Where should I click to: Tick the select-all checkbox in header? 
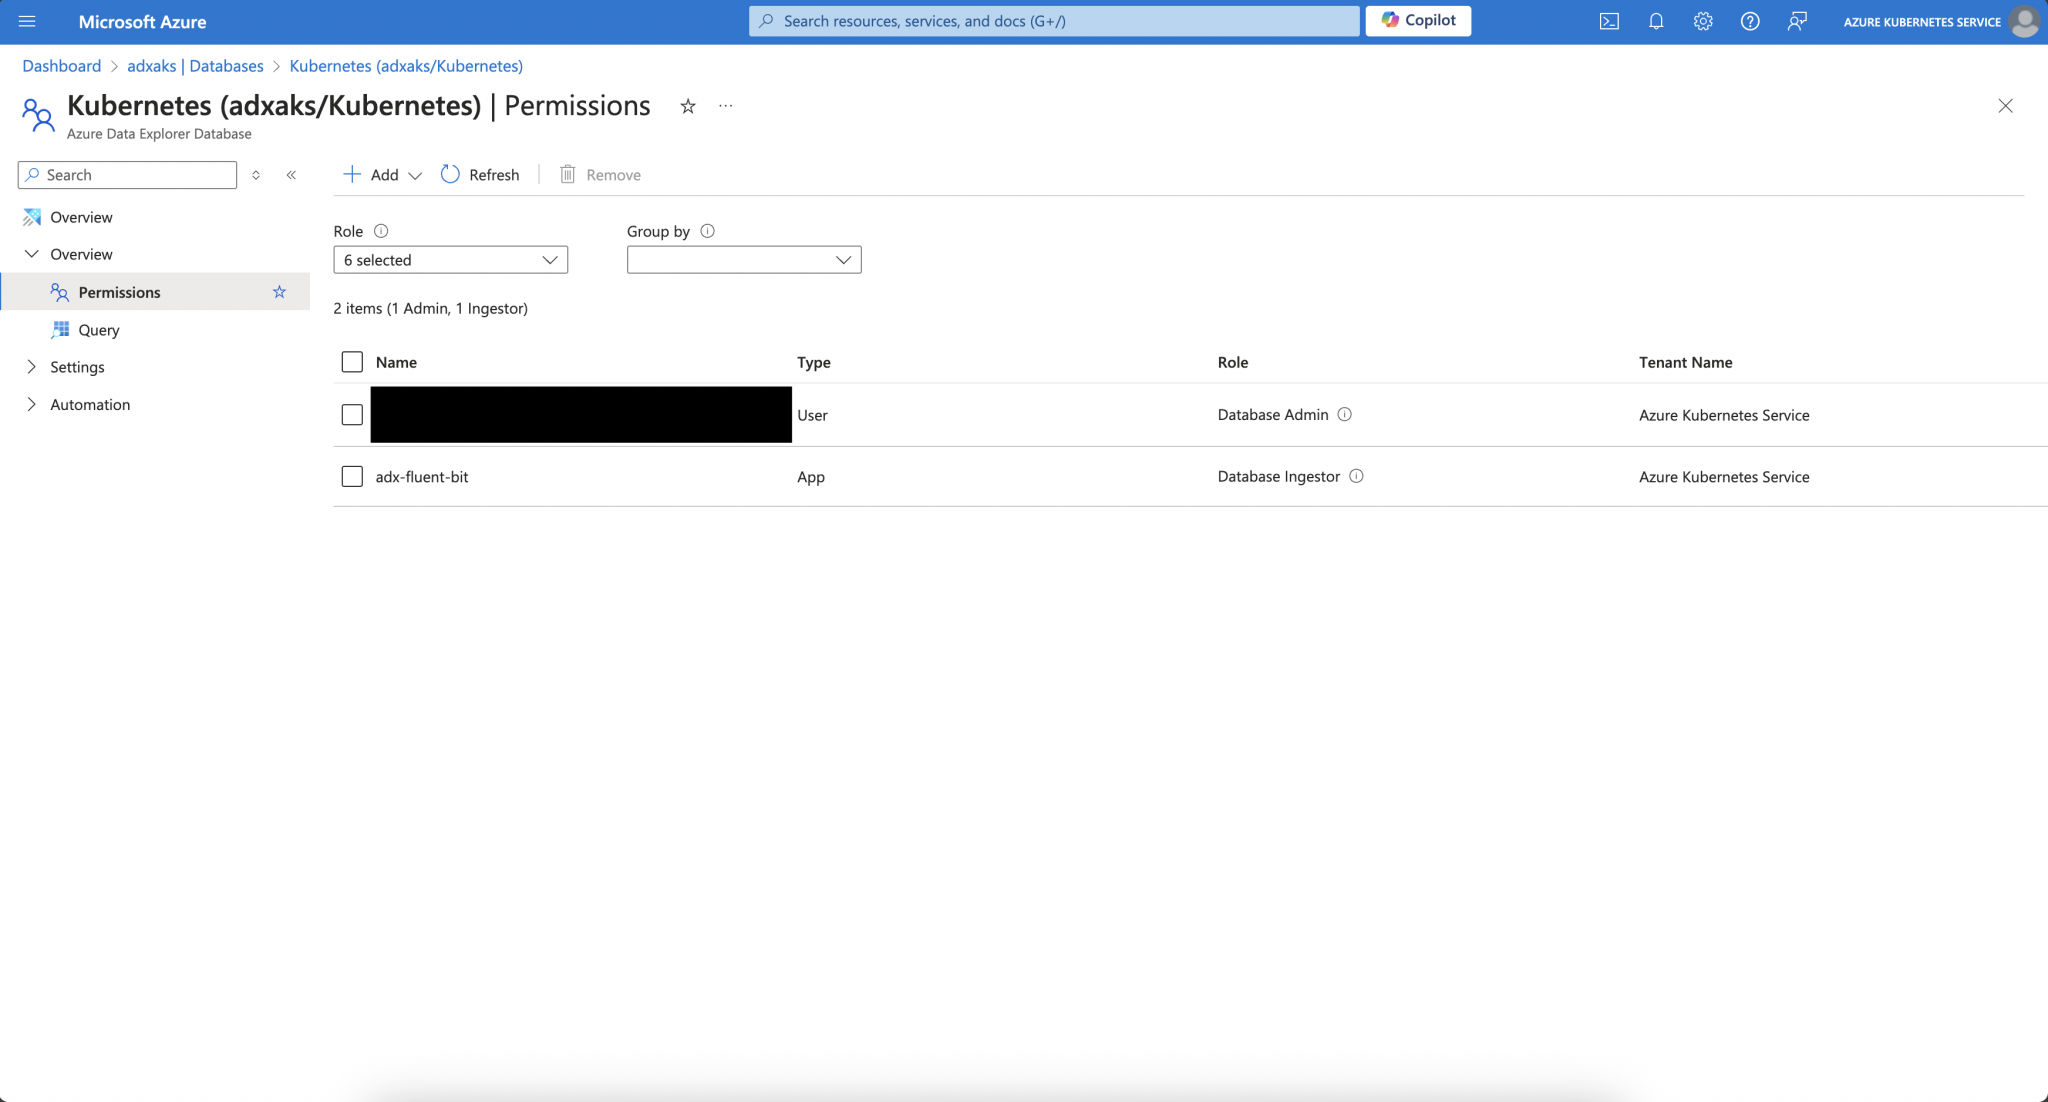point(352,362)
